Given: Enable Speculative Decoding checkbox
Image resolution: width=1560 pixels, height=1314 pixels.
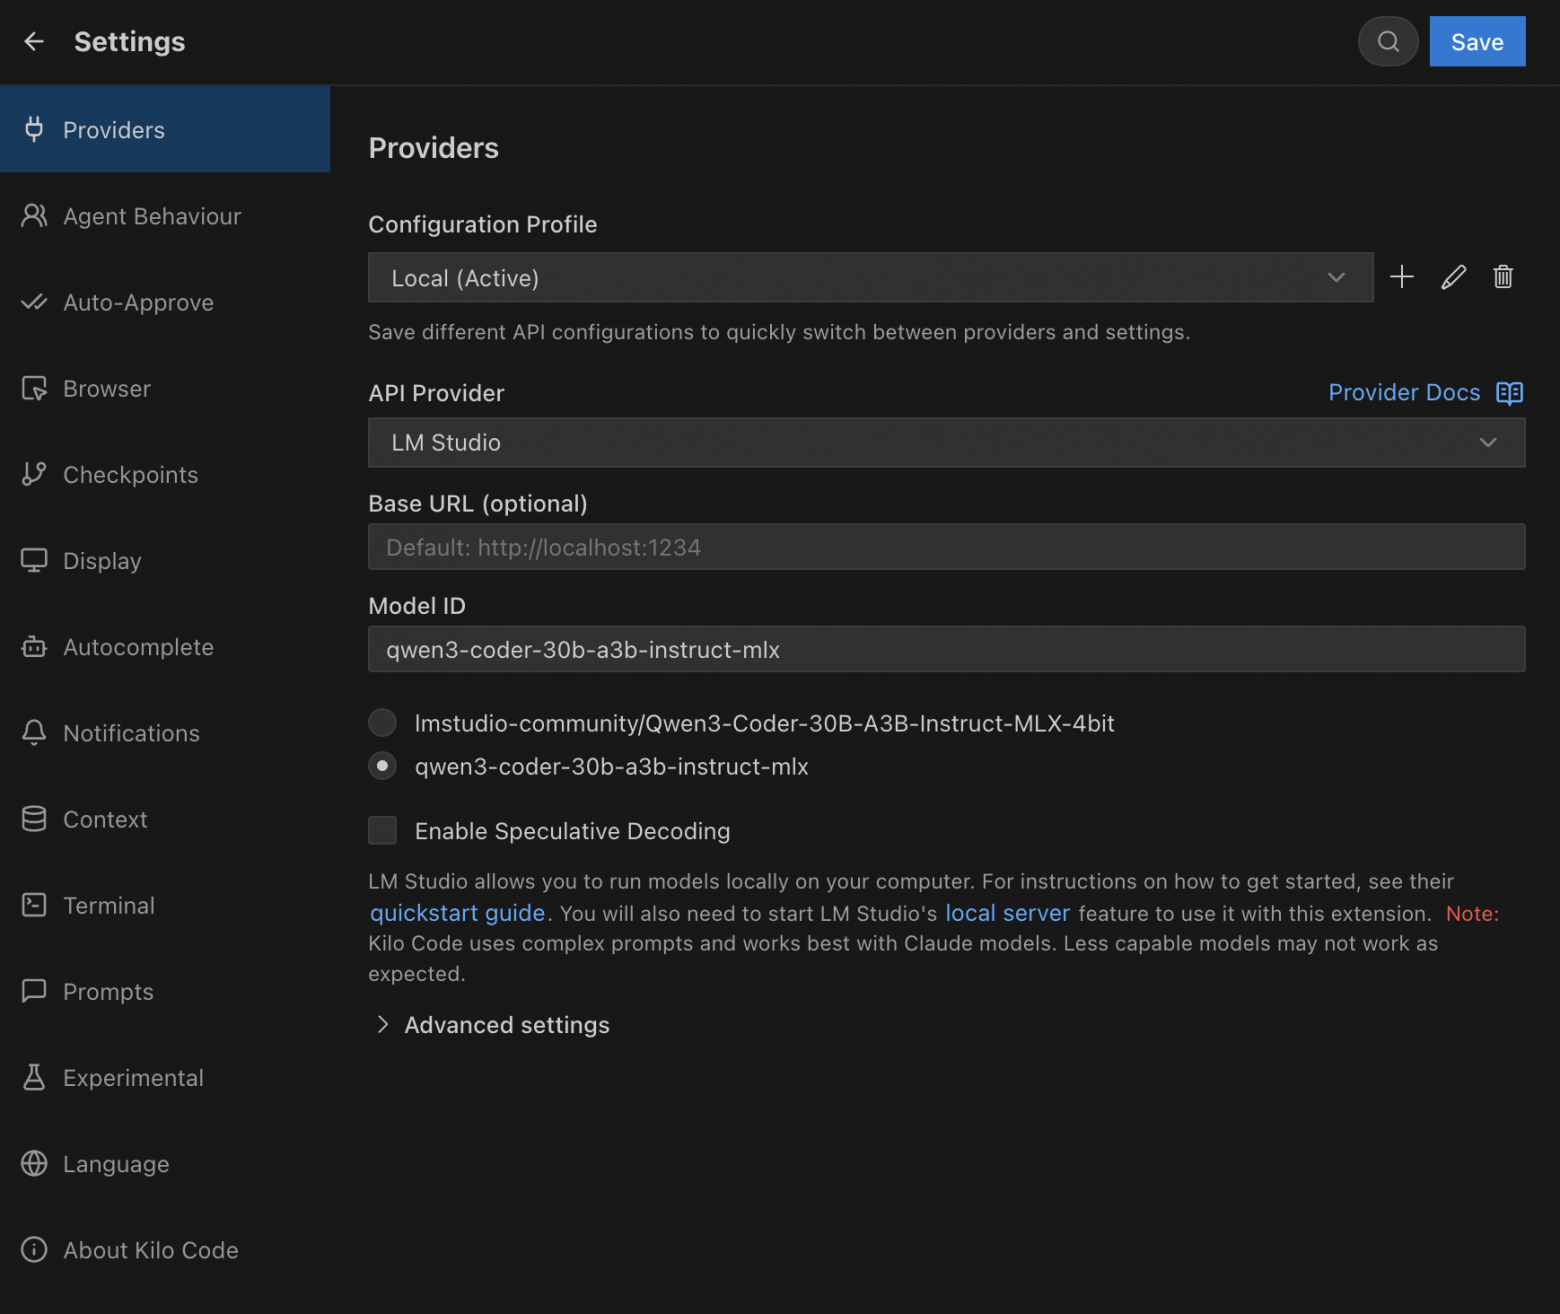Looking at the screenshot, I should coord(382,830).
